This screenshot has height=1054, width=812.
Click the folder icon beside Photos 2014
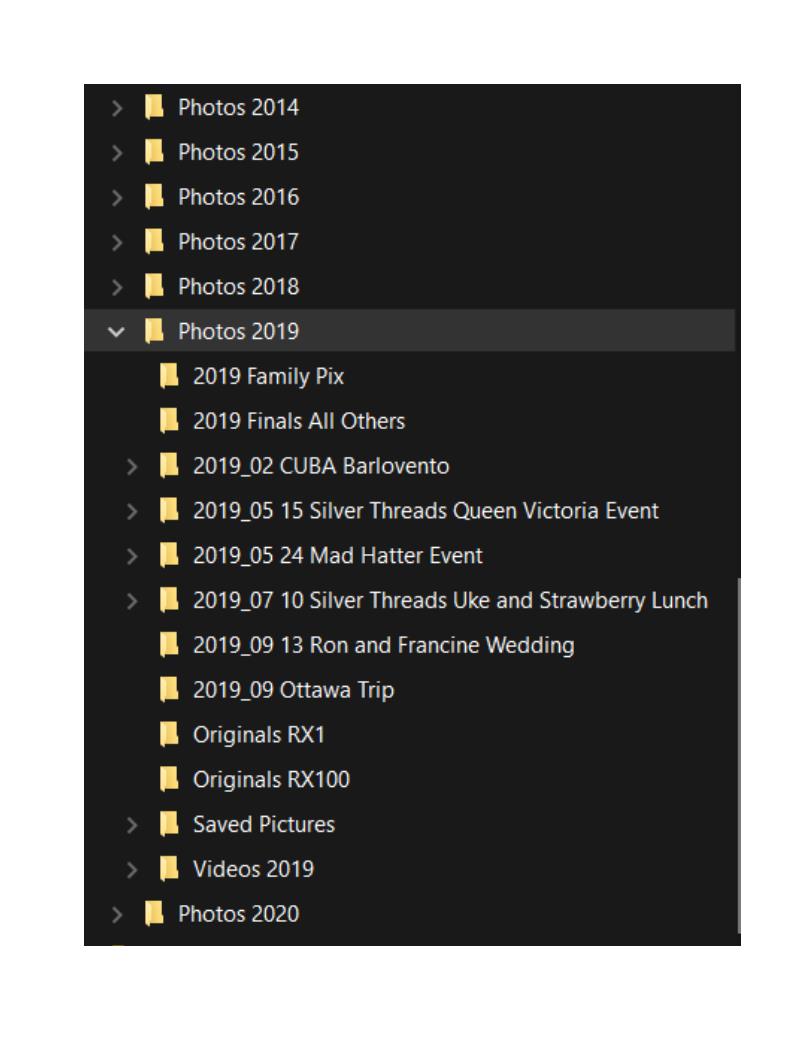point(154,108)
